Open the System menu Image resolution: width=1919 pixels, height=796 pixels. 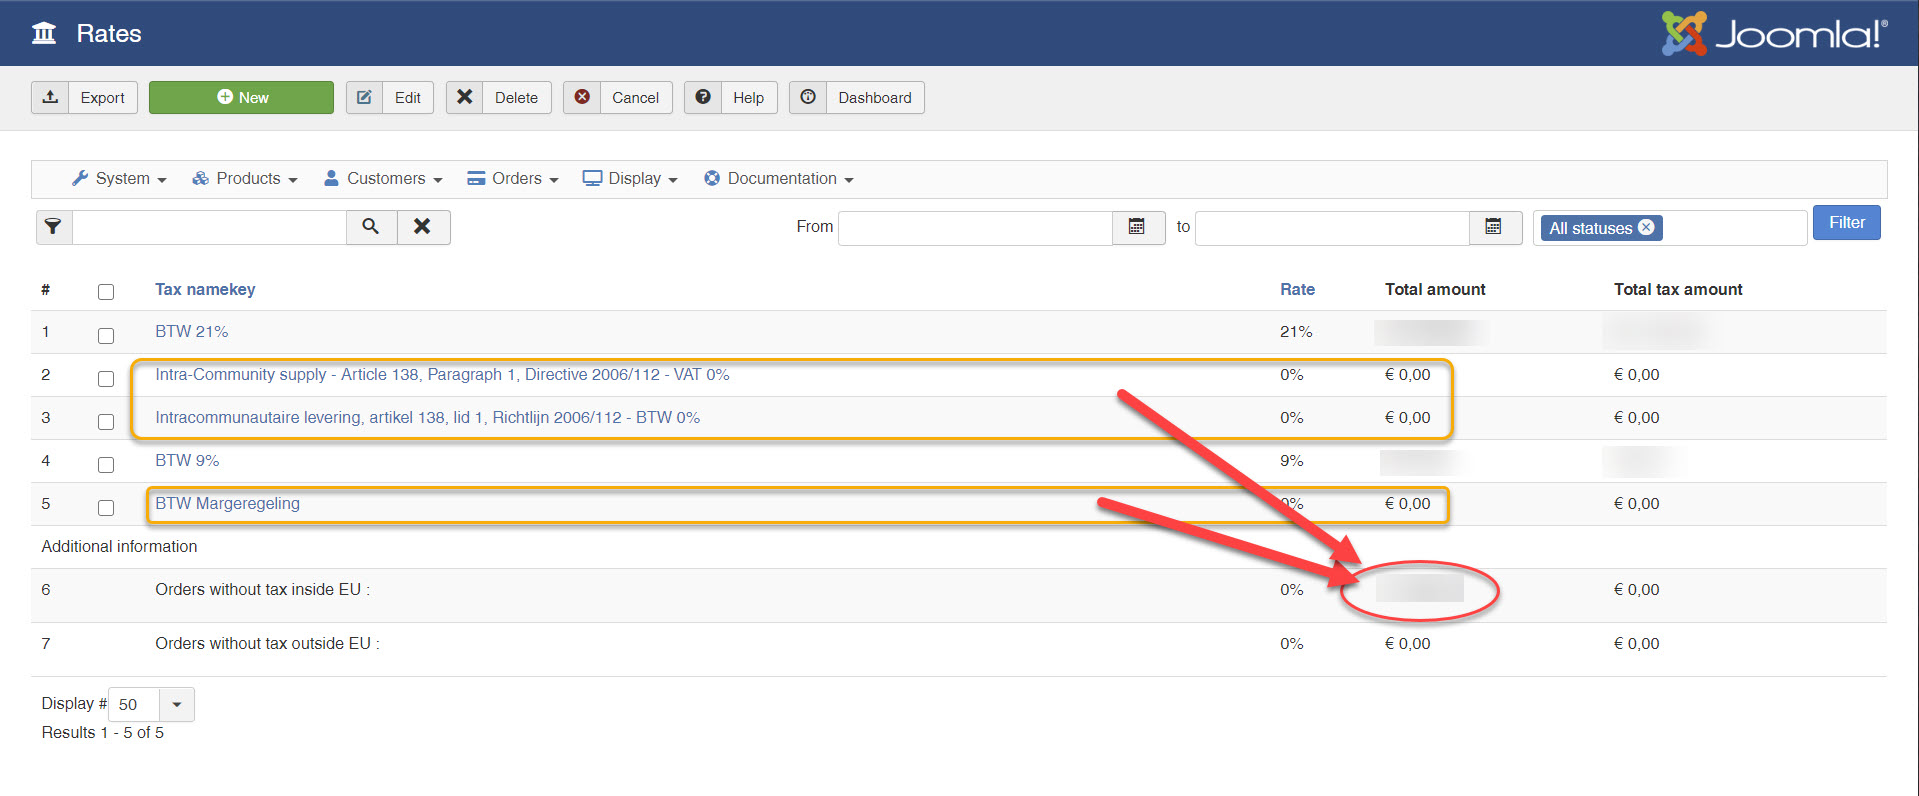coord(119,179)
